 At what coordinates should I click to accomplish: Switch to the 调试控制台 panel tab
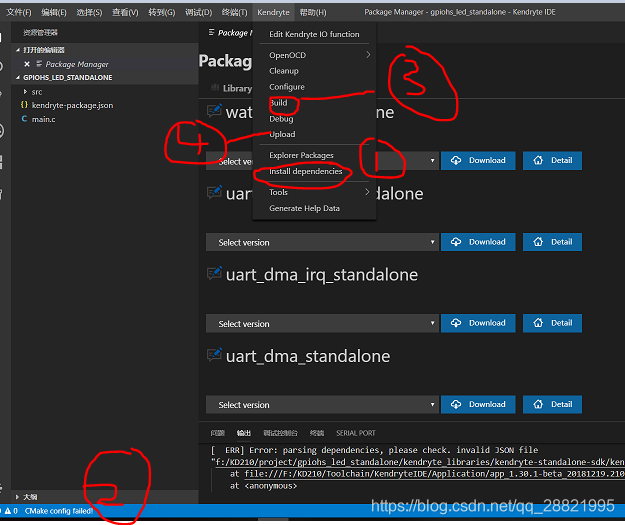280,433
